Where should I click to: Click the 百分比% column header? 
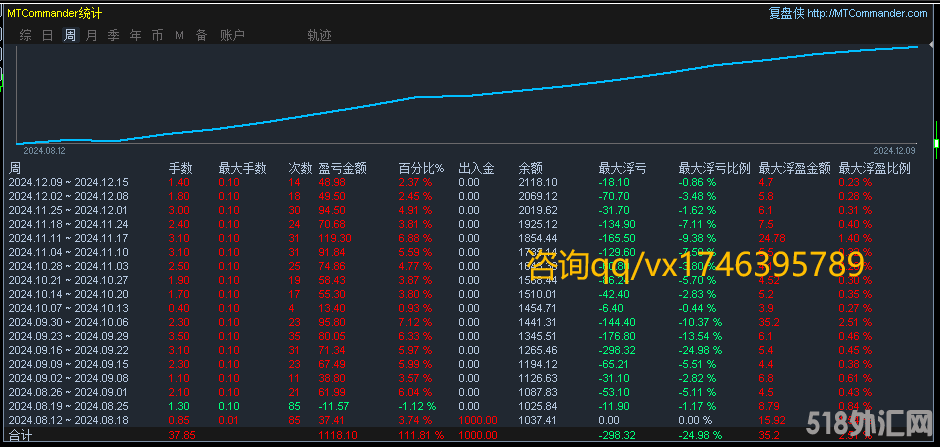[x=421, y=168]
